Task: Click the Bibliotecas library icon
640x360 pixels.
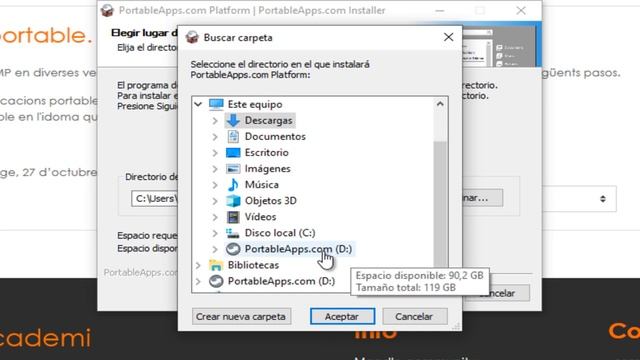Action: point(216,265)
